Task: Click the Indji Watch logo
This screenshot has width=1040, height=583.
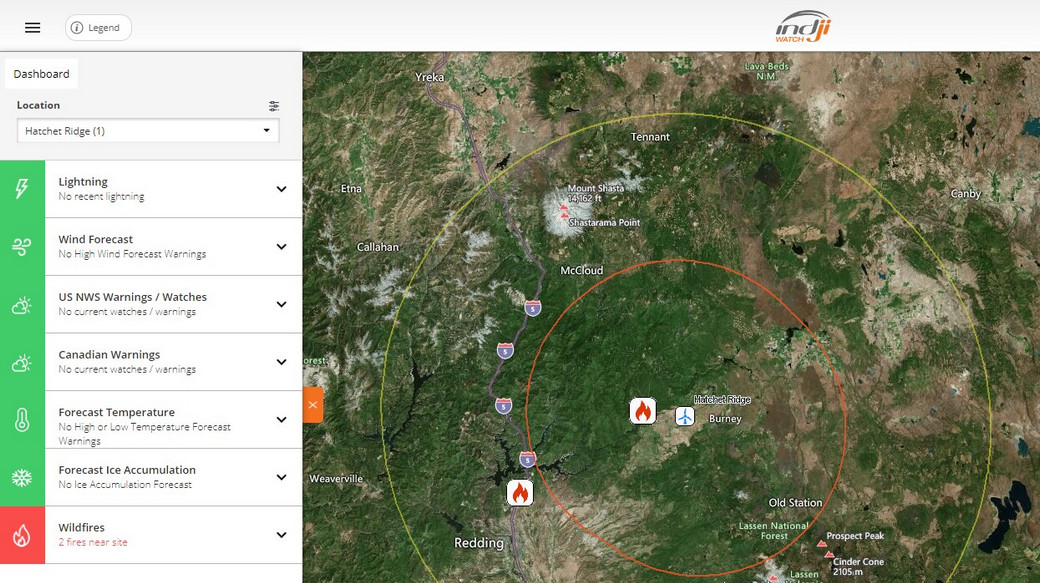Action: 803,27
